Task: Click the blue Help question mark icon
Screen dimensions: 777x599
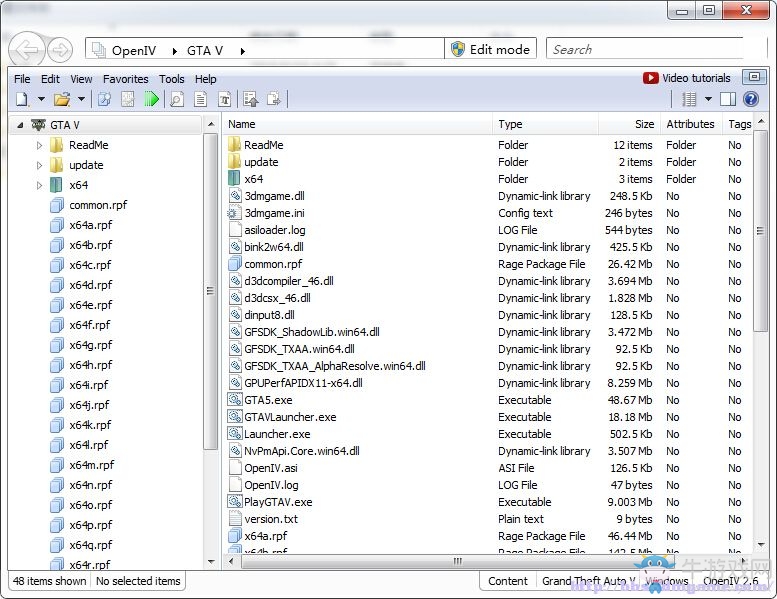Action: (x=751, y=99)
